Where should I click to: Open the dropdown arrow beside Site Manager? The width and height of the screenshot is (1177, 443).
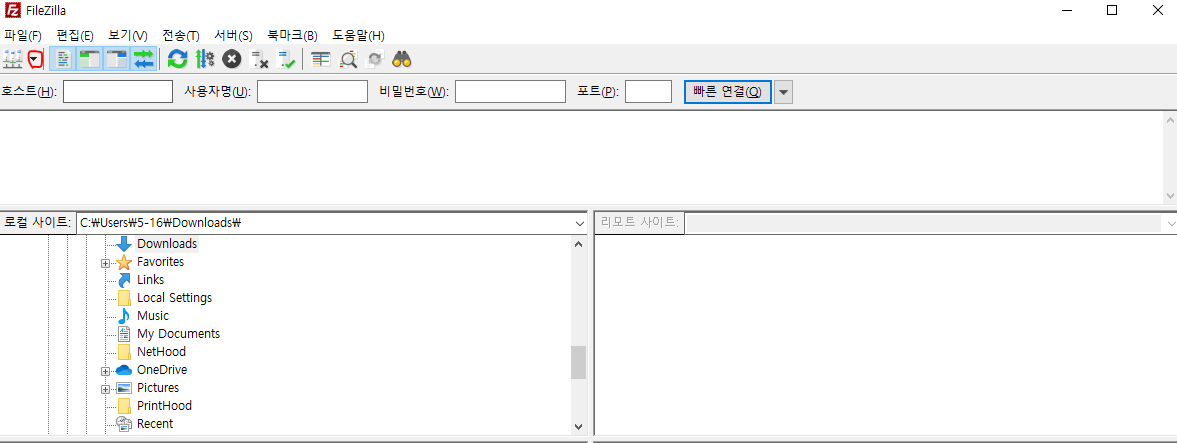point(35,59)
